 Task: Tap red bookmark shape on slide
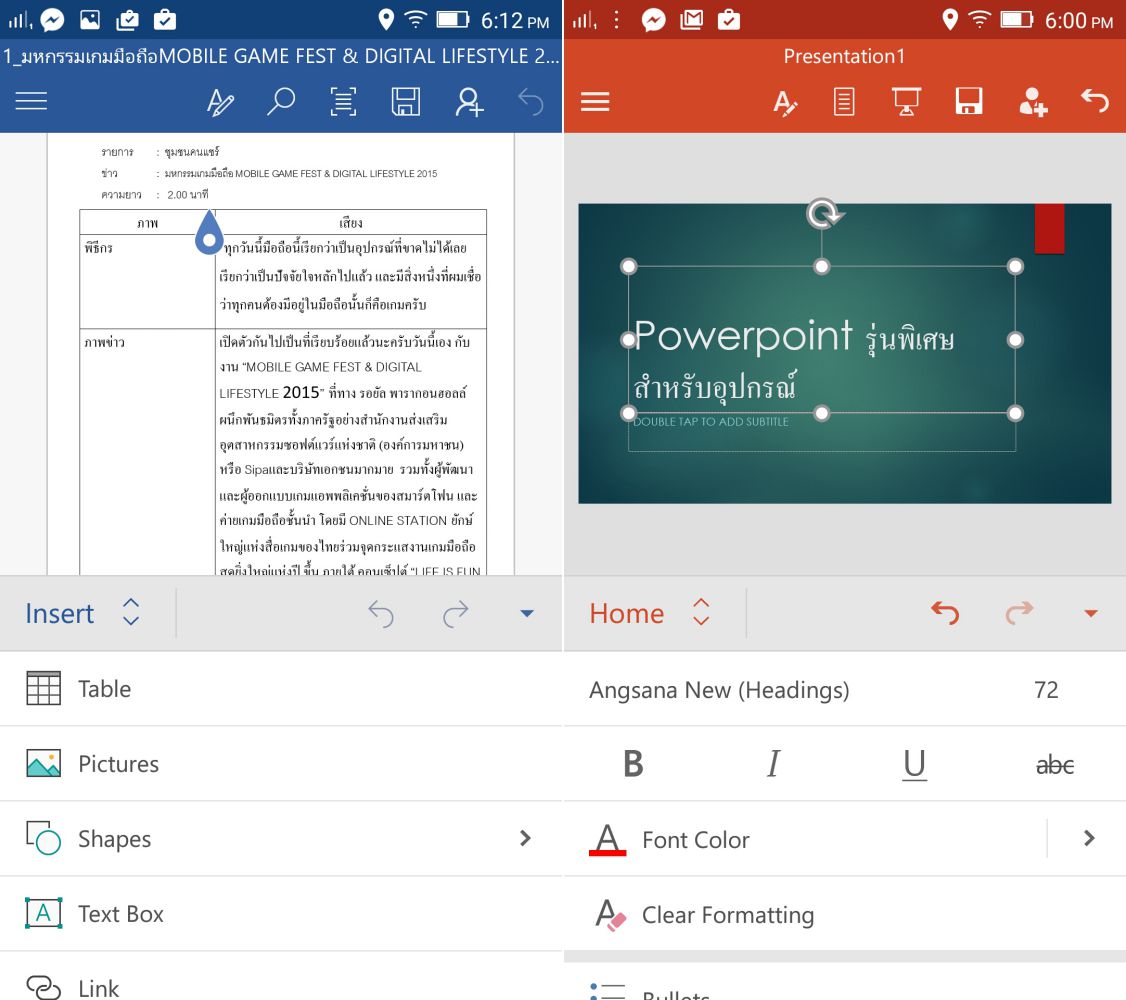(1049, 228)
